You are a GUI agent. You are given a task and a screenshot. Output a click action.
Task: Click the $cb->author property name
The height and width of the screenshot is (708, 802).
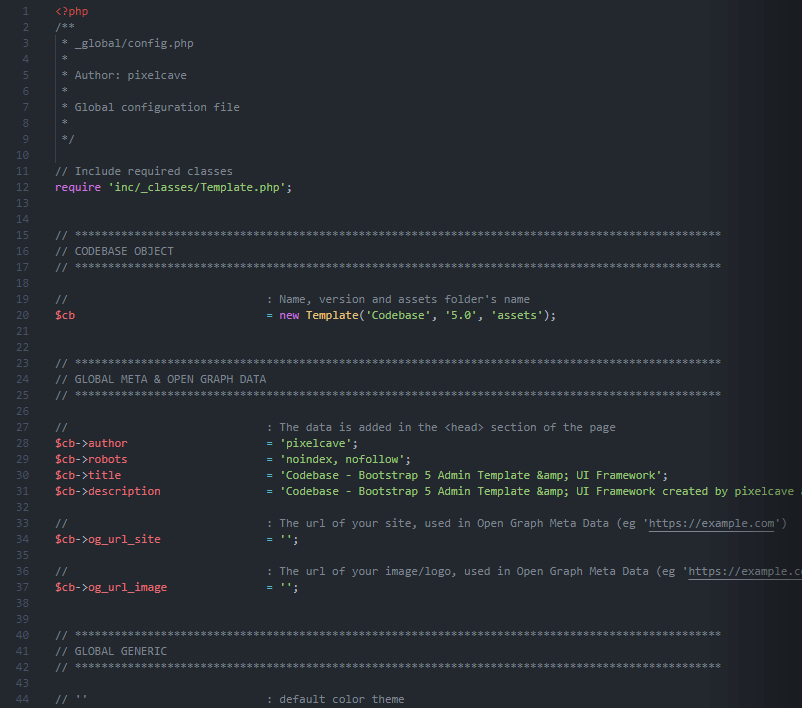(x=91, y=442)
